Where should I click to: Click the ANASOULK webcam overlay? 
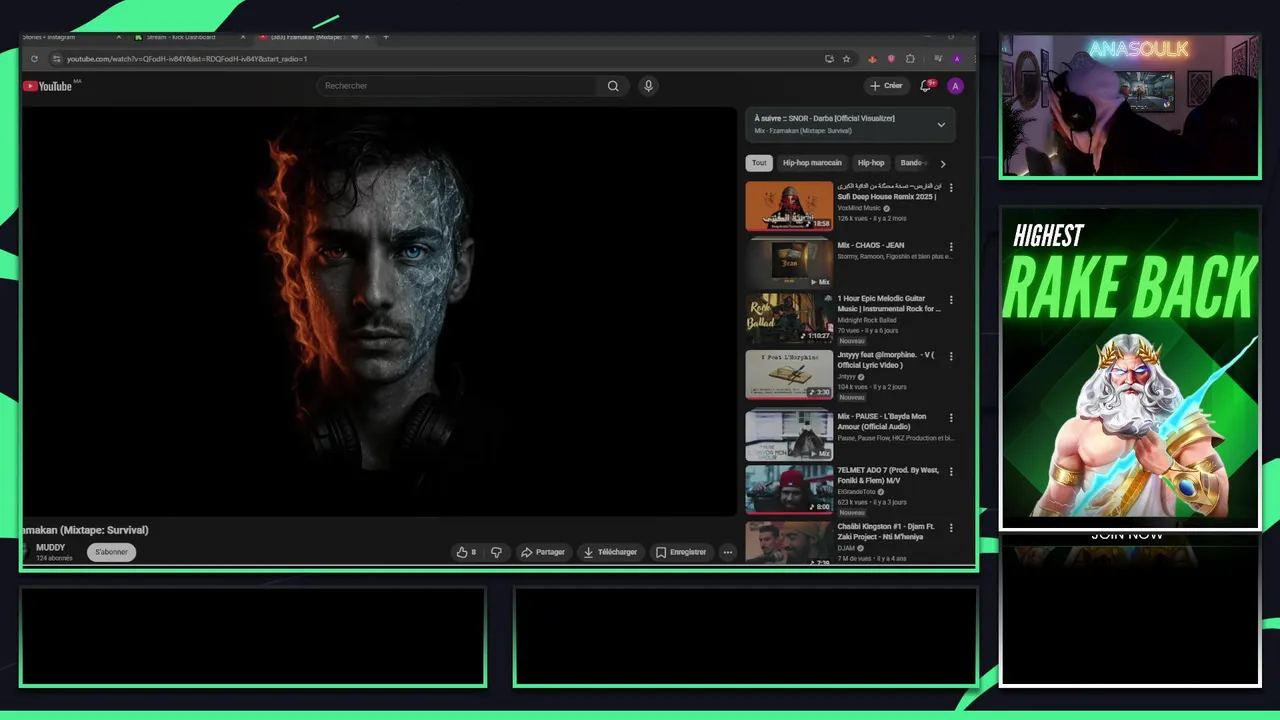click(1130, 106)
